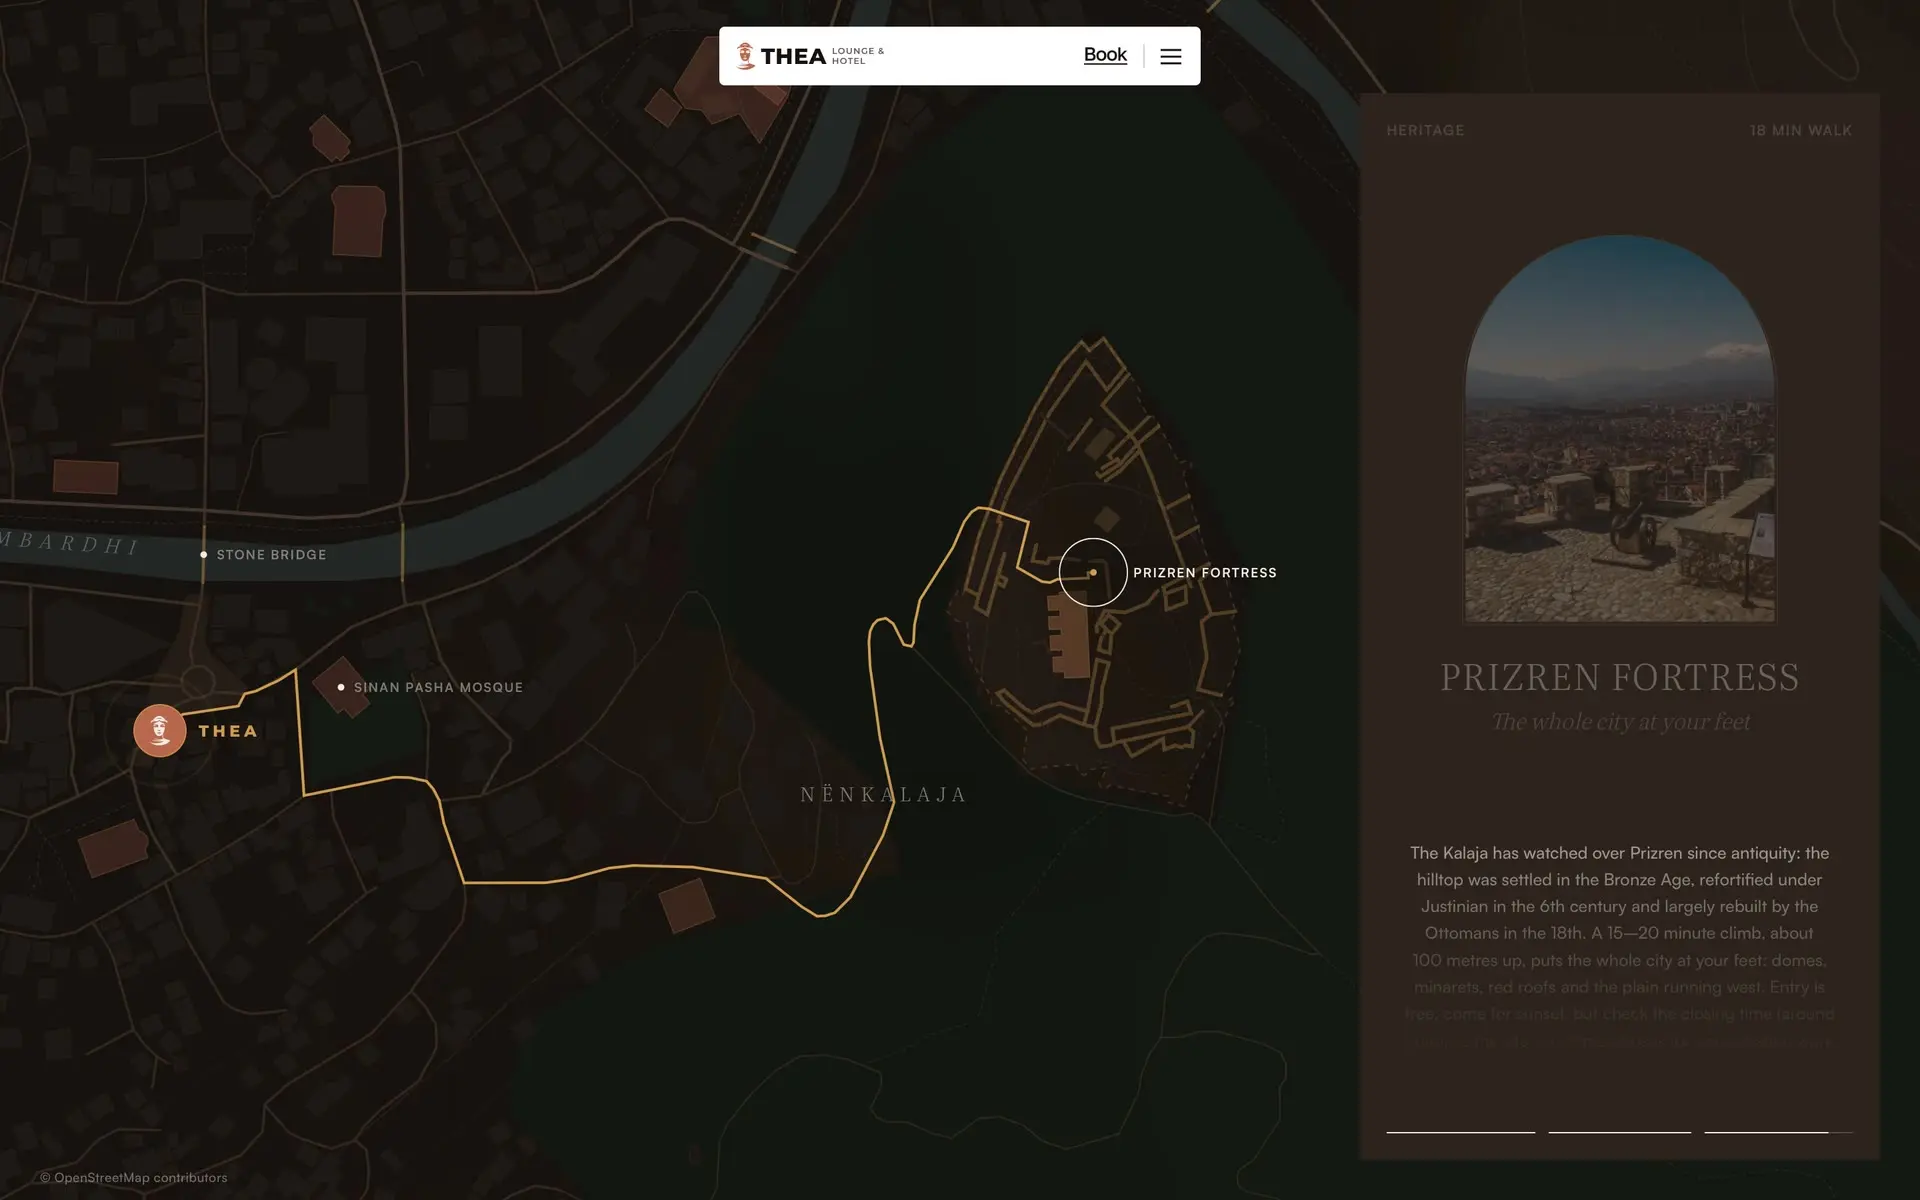Select the THEA hotel map marker

160,730
